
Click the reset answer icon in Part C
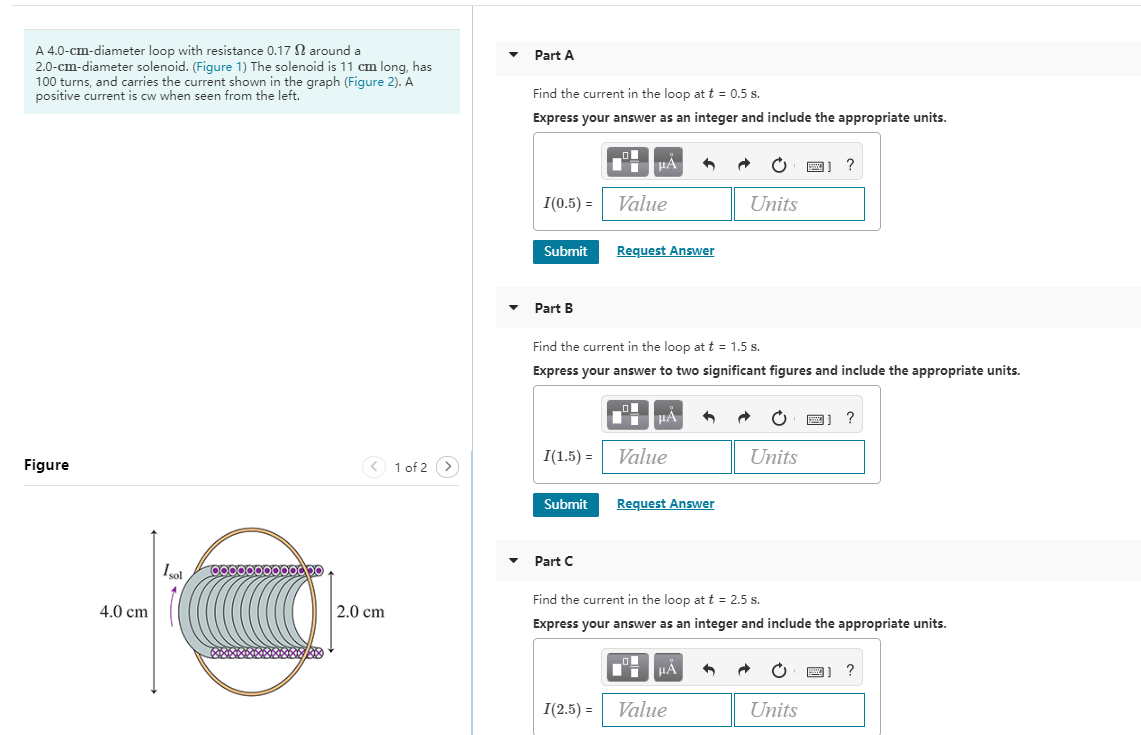coord(779,668)
